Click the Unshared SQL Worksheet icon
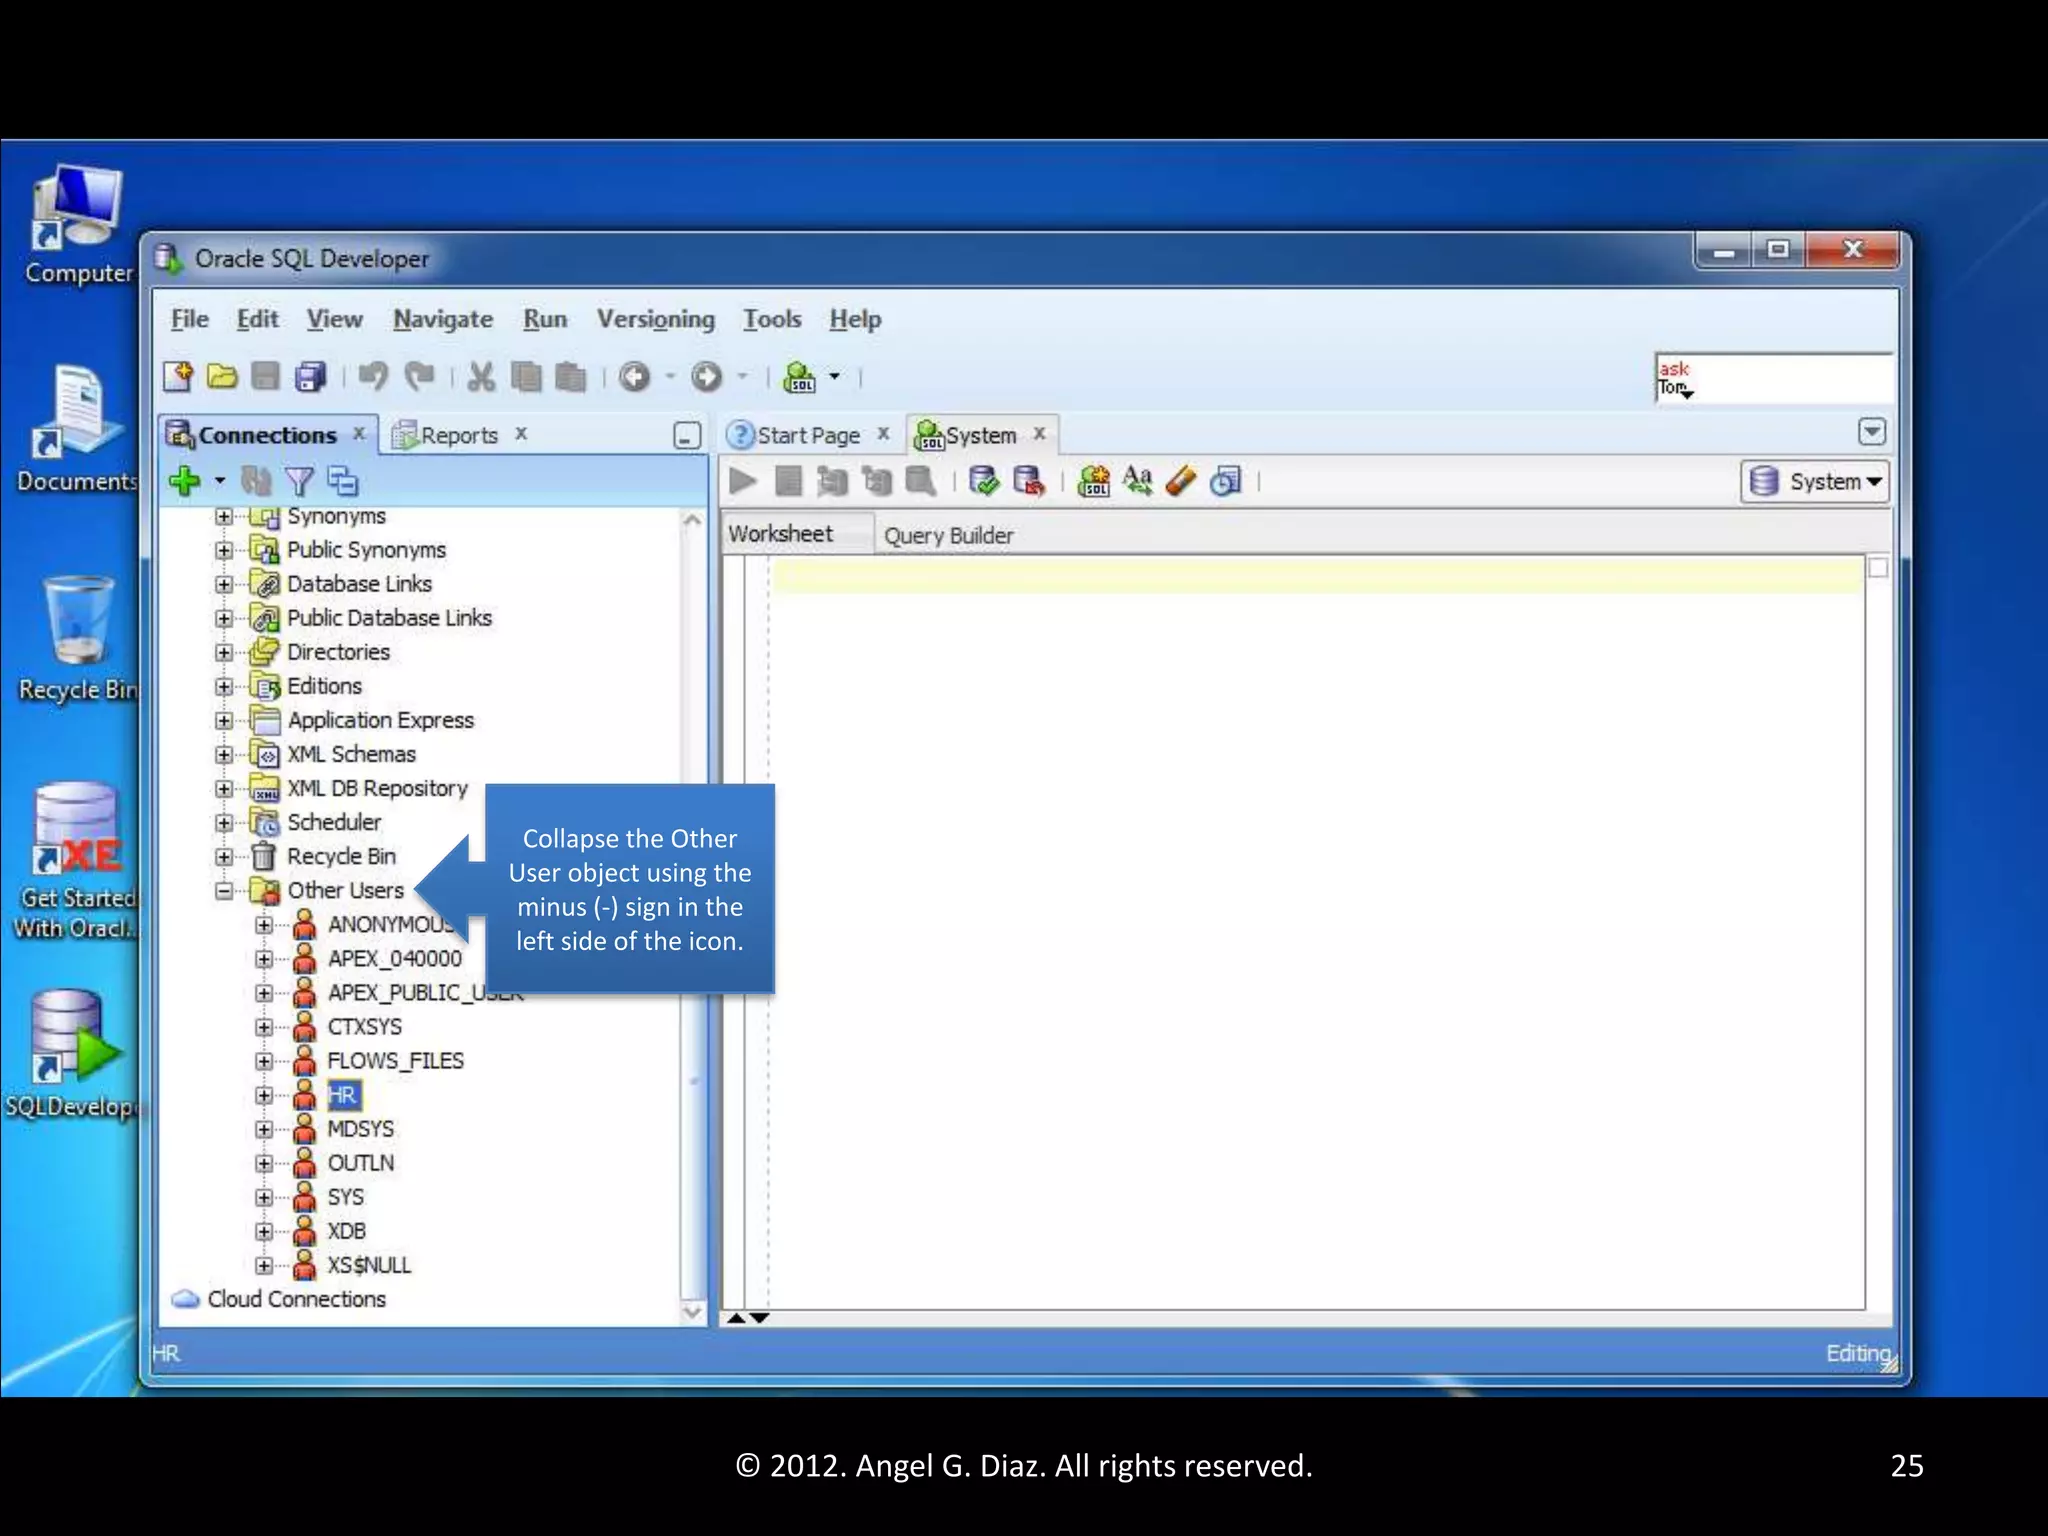2048x1536 pixels. pyautogui.click(x=1094, y=482)
